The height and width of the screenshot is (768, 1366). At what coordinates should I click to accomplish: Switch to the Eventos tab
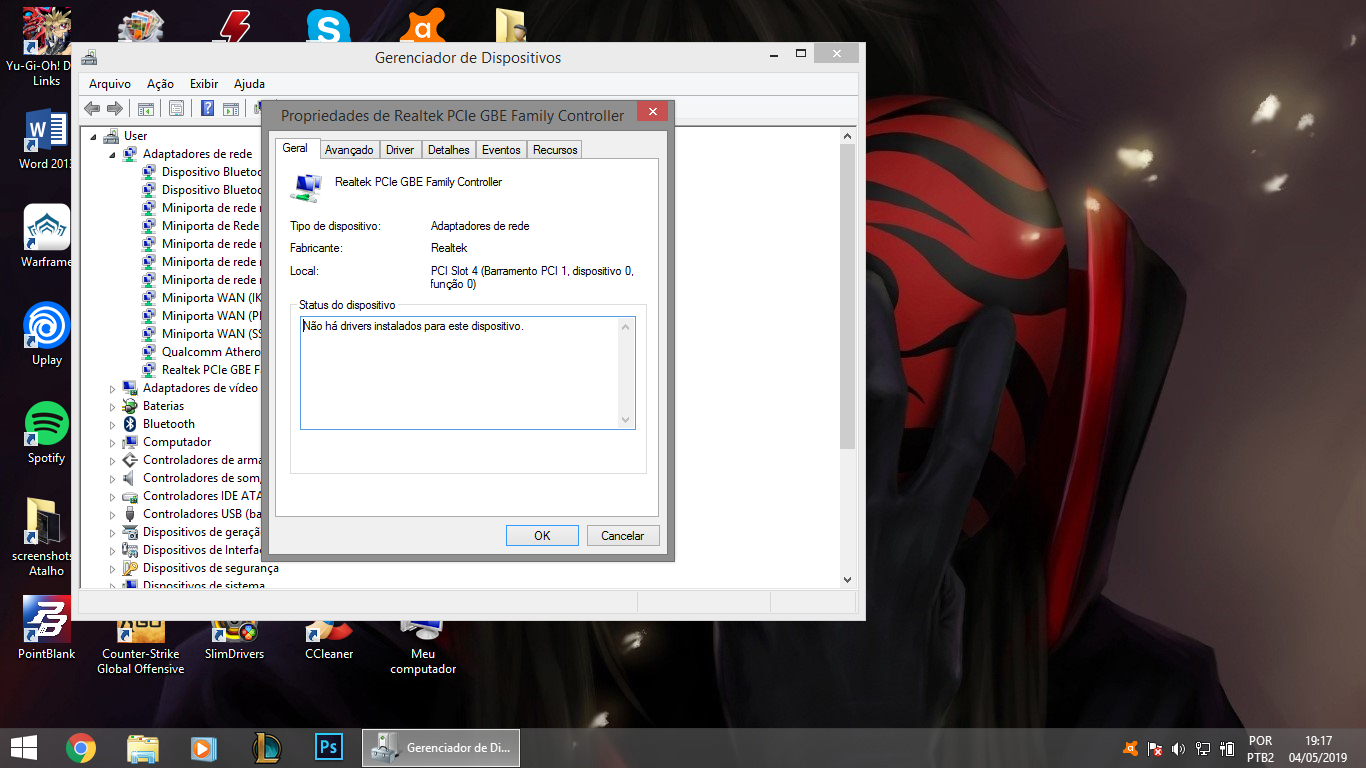[x=501, y=150]
